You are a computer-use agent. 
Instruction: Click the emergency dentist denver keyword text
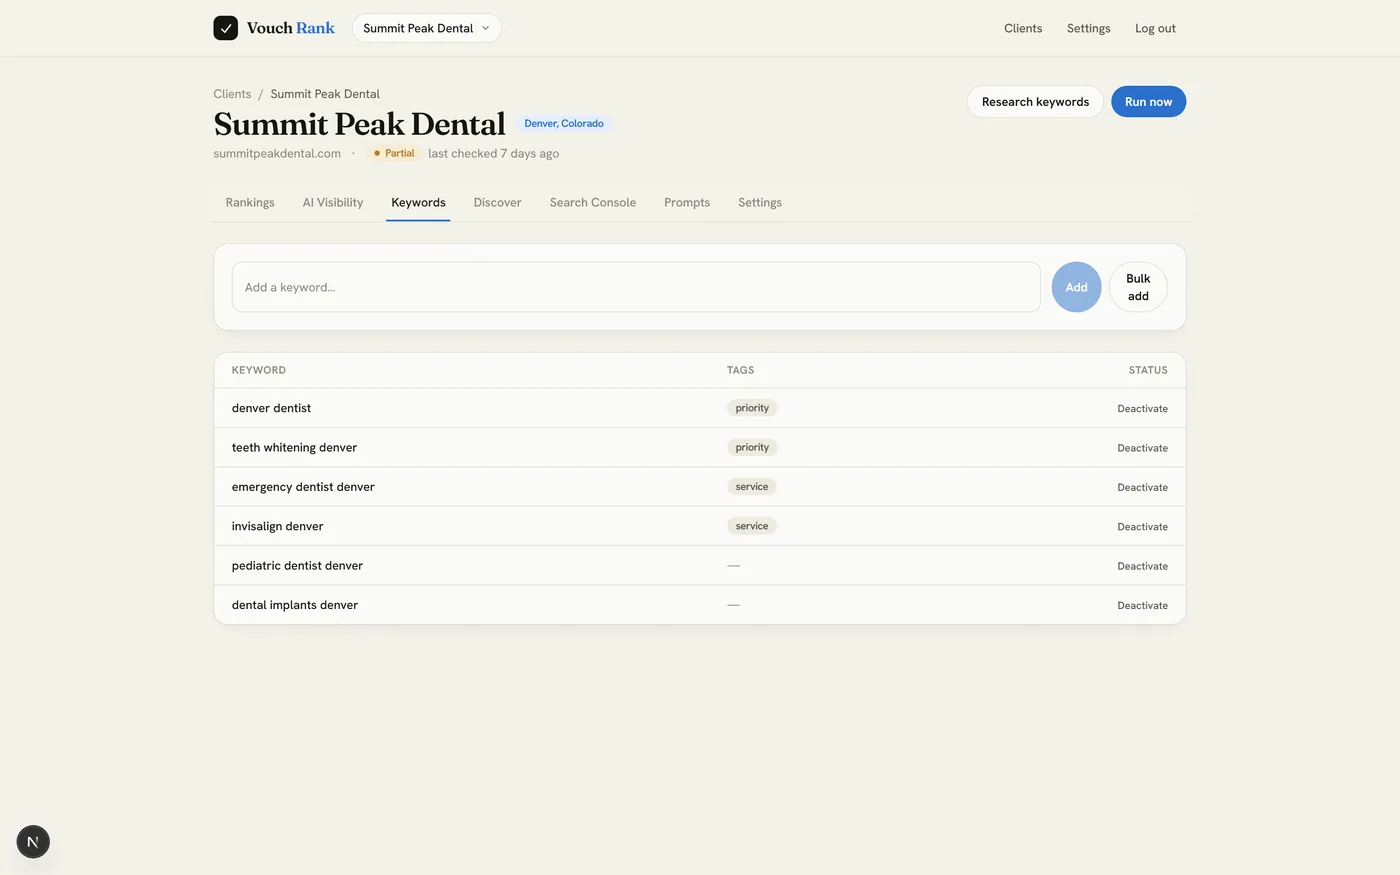pos(303,487)
